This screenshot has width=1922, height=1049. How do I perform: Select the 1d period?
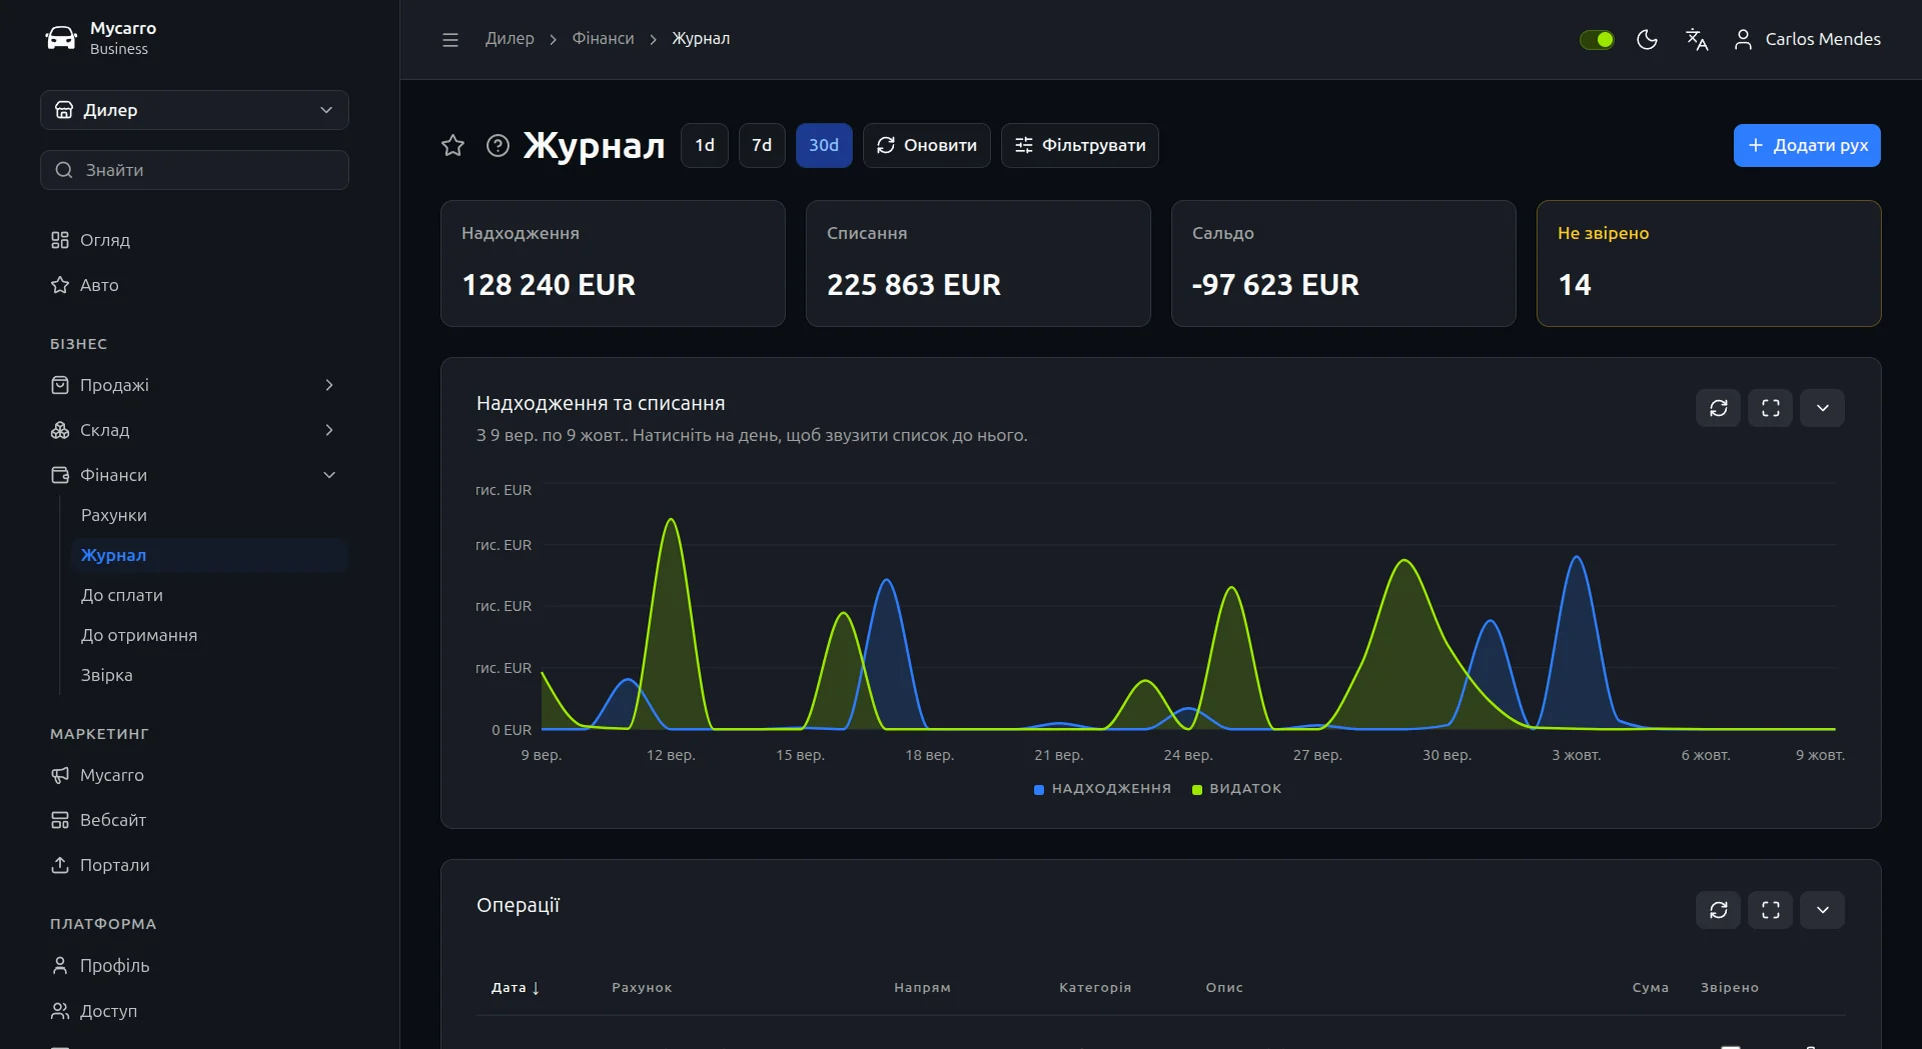[705, 145]
